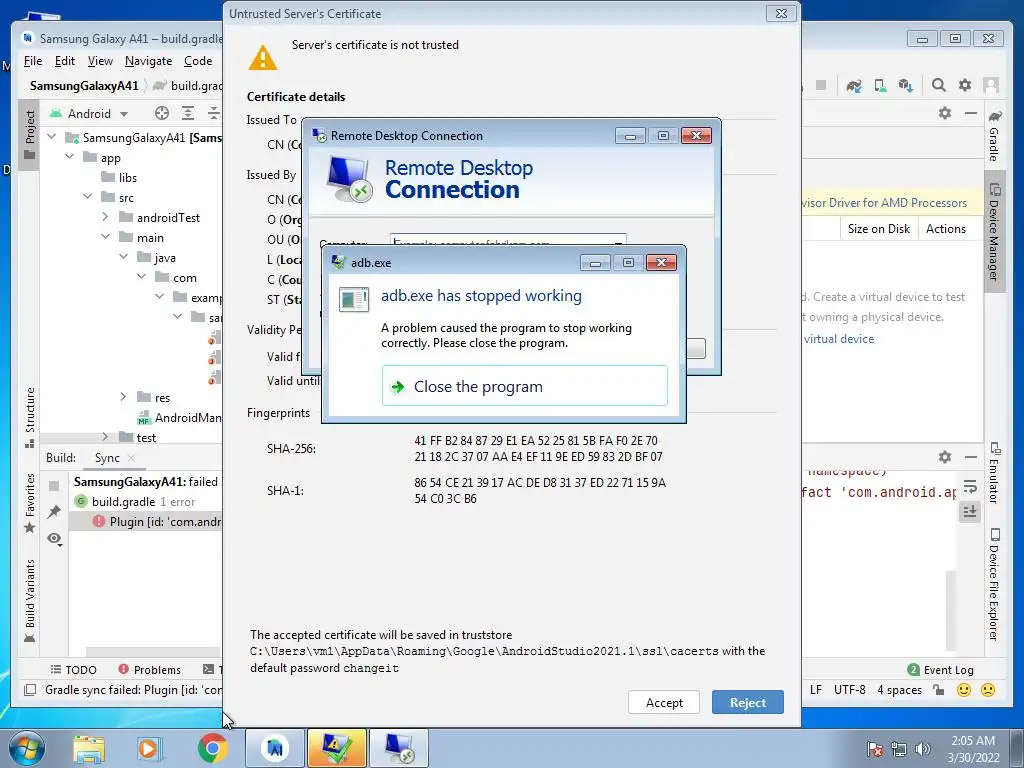Close the adb.exe program
1024x768 pixels.
coord(524,386)
